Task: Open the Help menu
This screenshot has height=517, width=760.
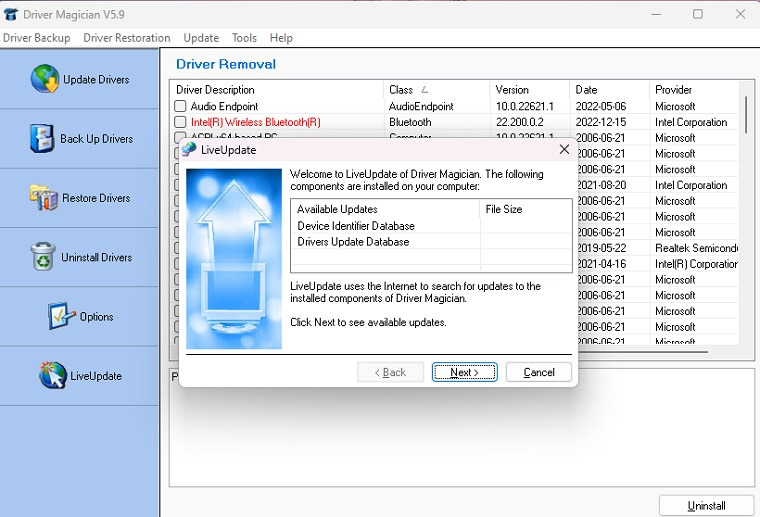Action: [x=281, y=38]
